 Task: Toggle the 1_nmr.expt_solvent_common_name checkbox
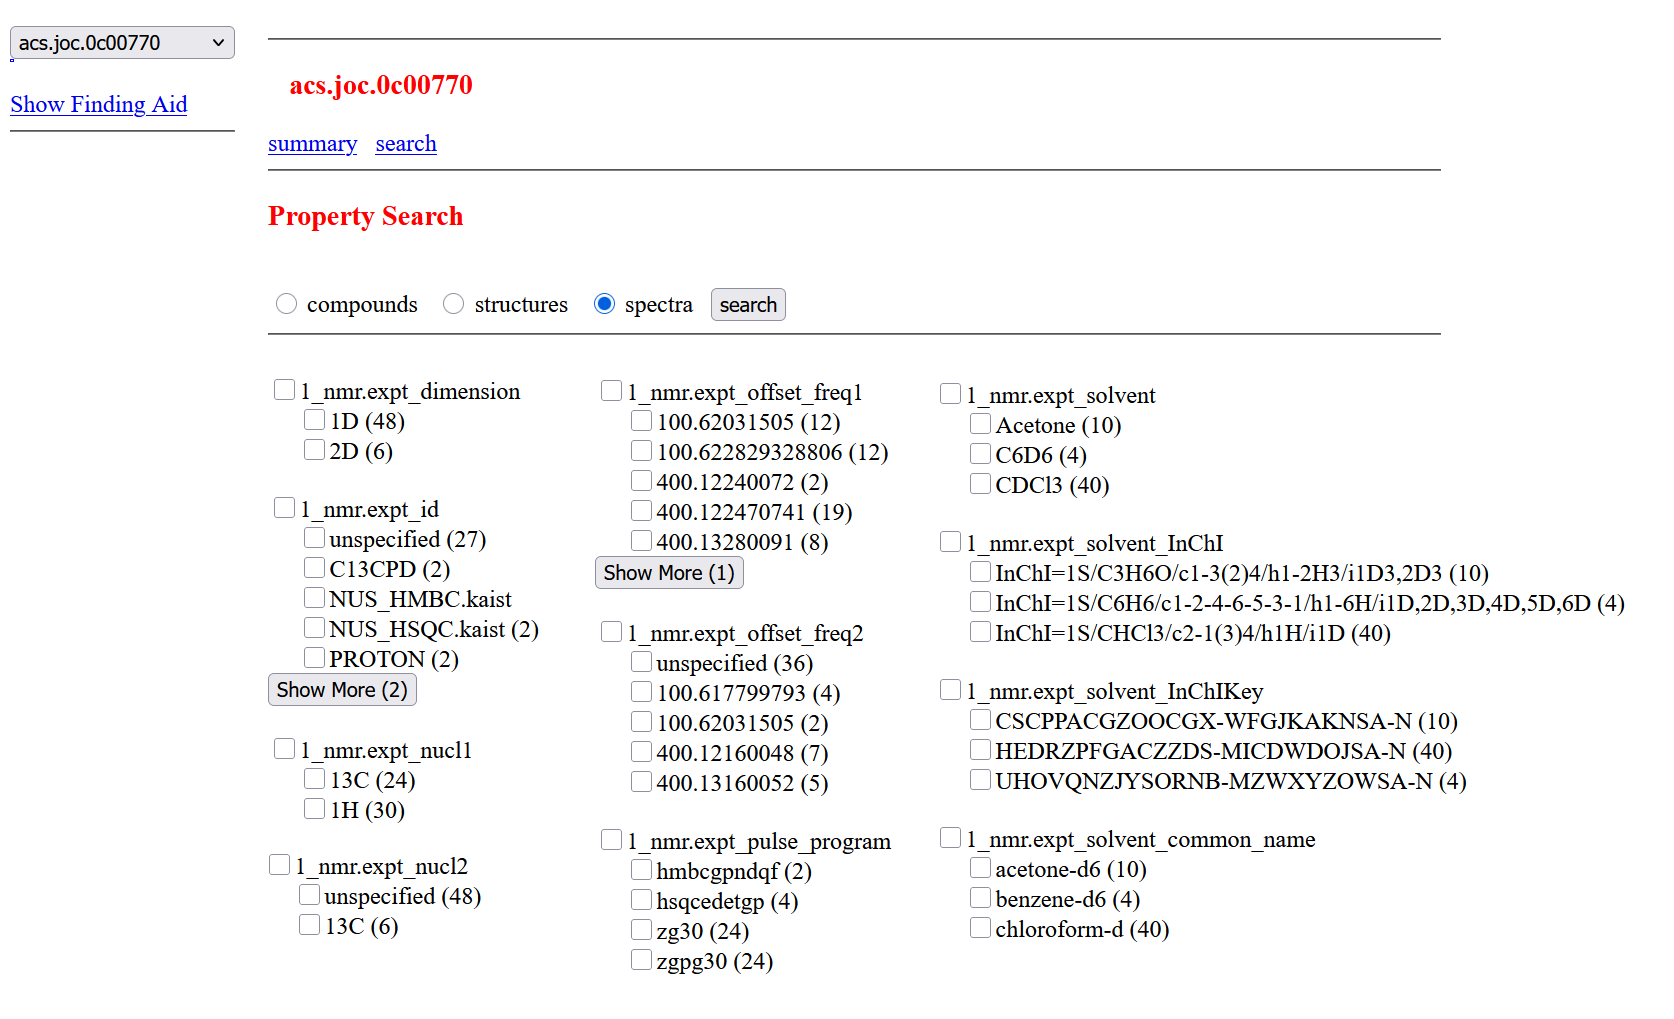tap(950, 838)
